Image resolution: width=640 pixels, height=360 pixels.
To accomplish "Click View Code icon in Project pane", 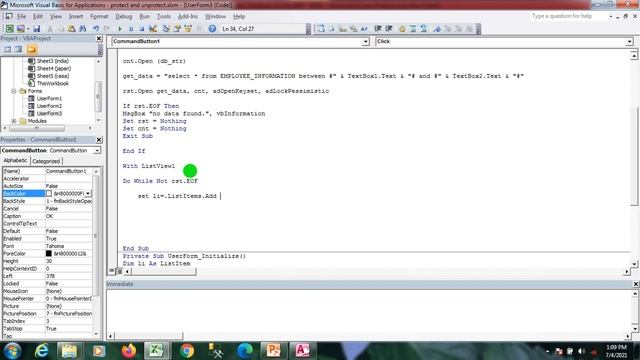I will click(8, 49).
